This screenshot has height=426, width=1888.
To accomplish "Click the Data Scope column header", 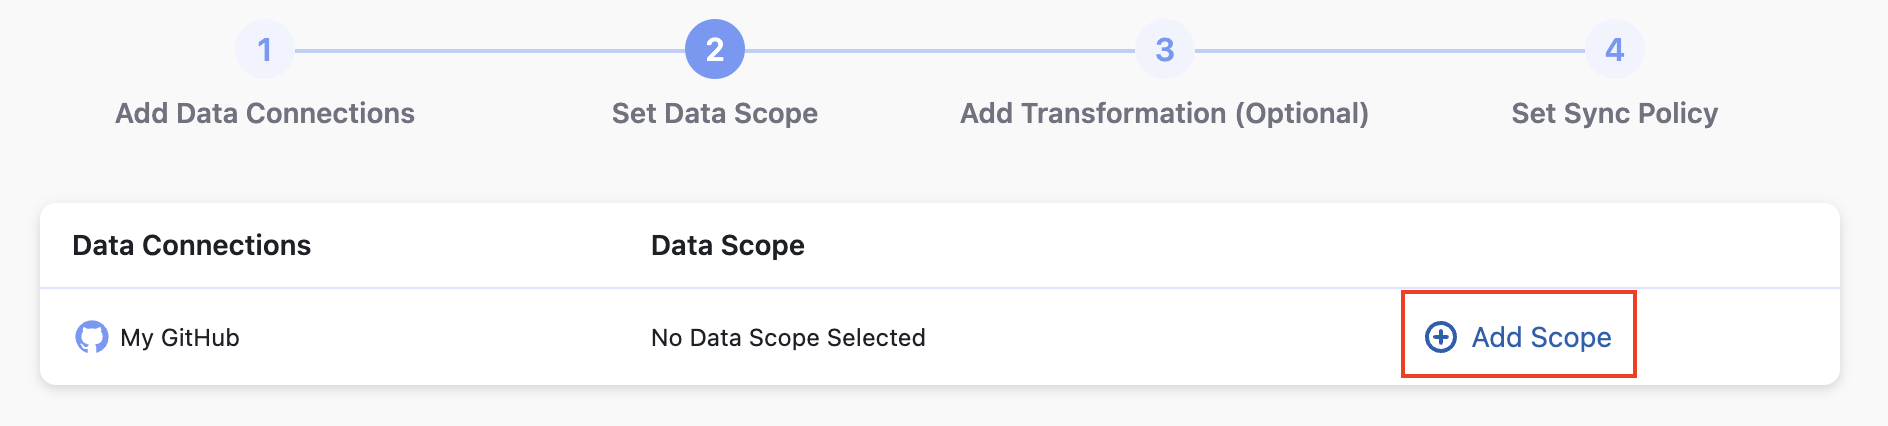I will tap(727, 245).
